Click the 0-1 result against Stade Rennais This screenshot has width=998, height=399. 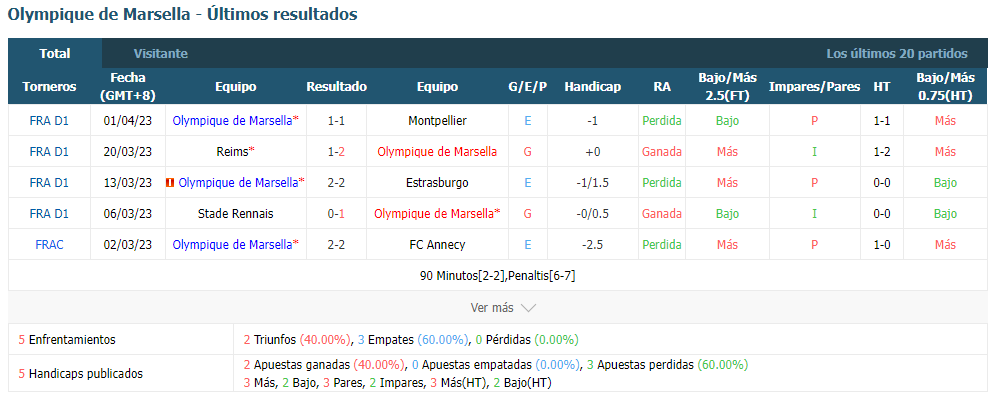point(336,214)
